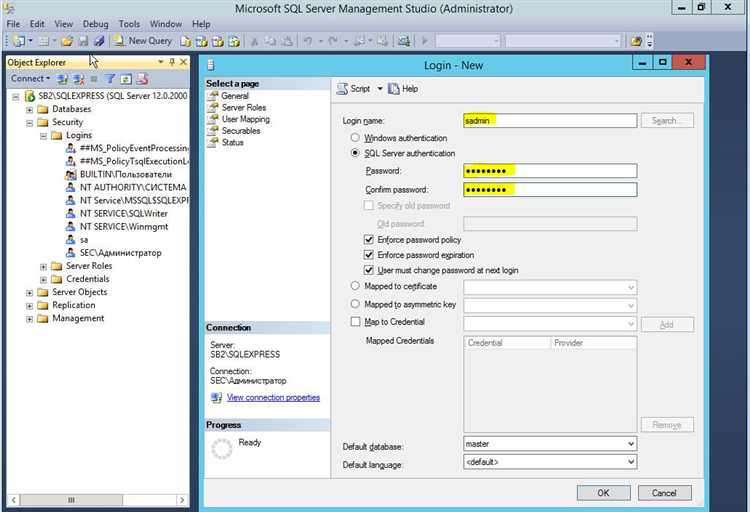Viewport: 750px width, 512px height.
Task: Click the Disconnect icon in Object Explorer toolbar
Action: tap(76, 78)
